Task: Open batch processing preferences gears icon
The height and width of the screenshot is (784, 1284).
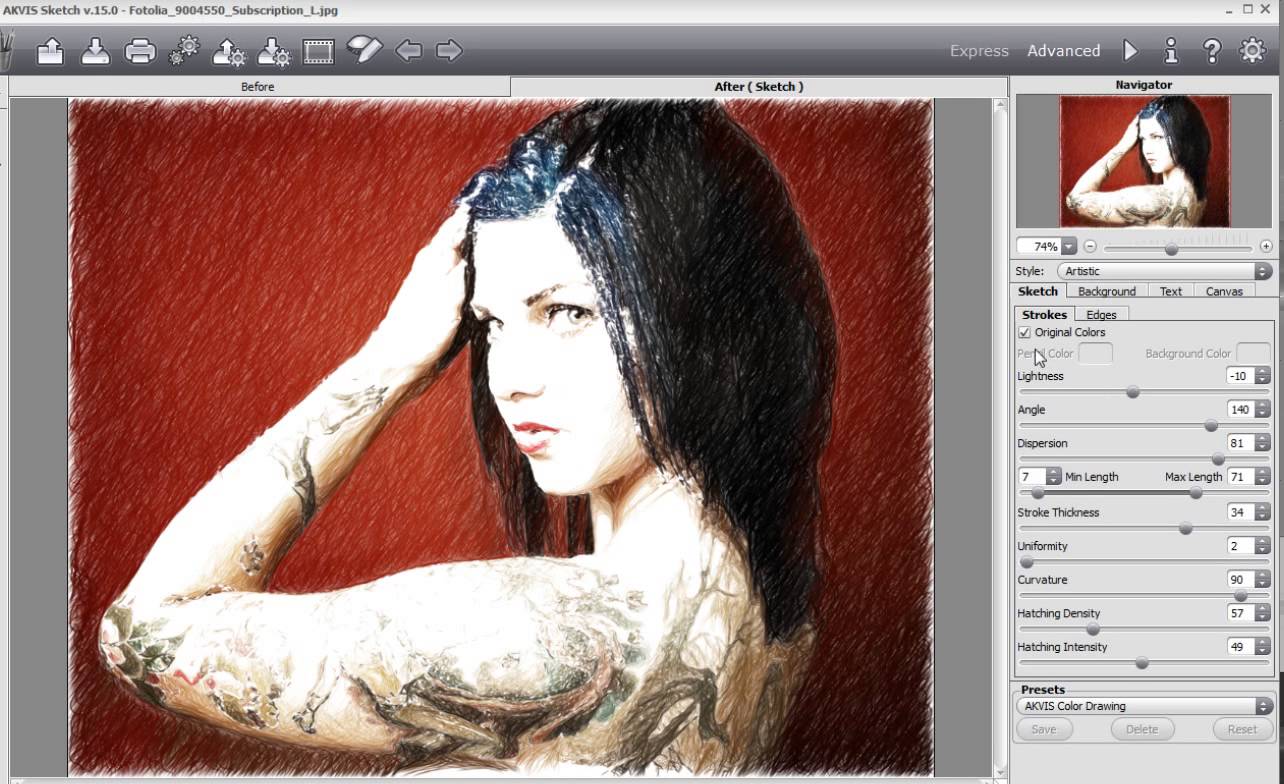Action: (x=183, y=50)
